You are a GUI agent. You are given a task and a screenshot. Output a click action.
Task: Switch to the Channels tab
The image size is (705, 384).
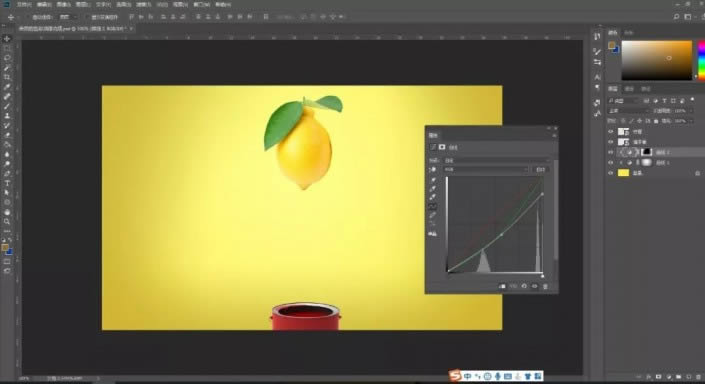[629, 89]
